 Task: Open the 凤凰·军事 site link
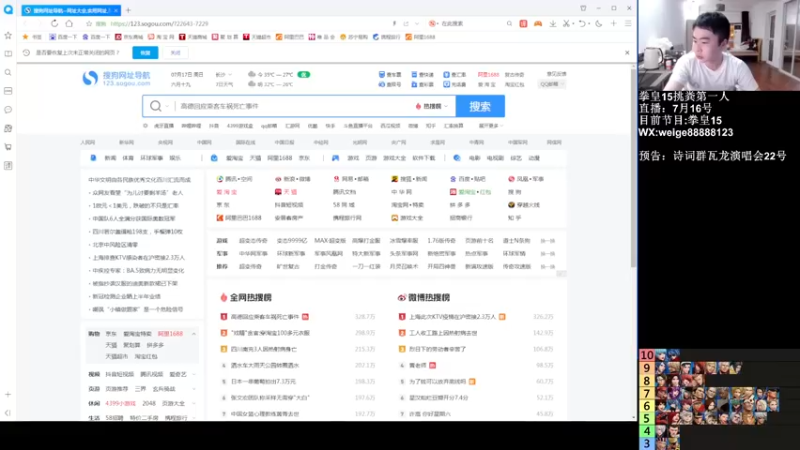pos(526,179)
